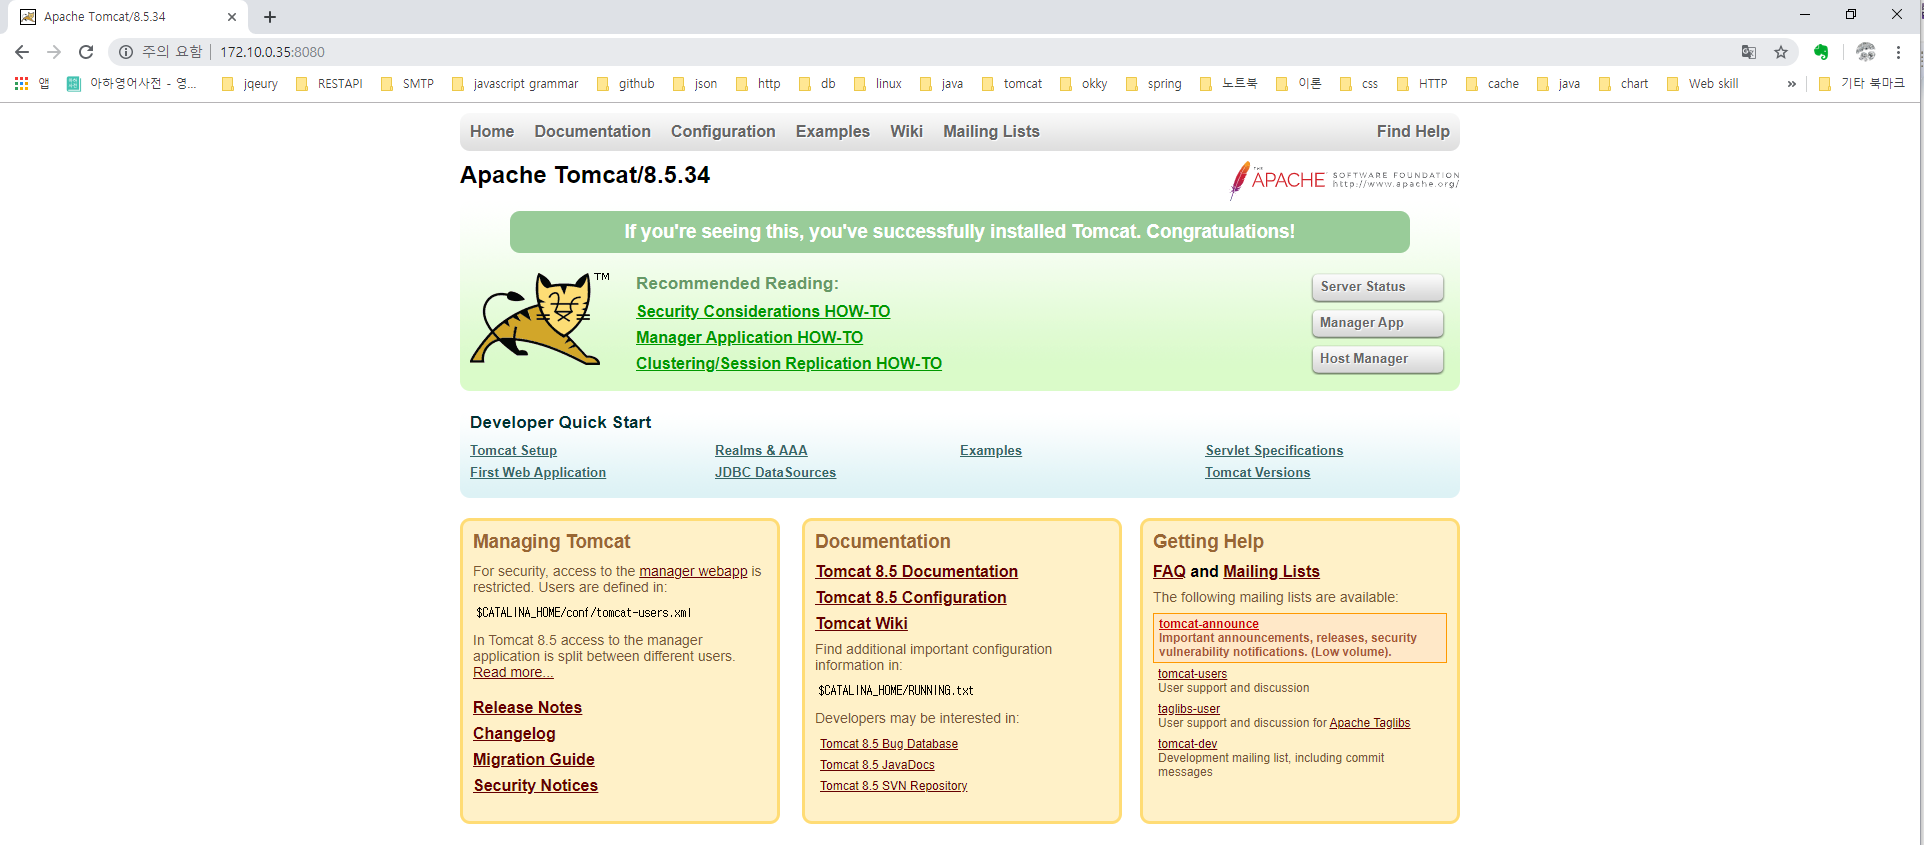Open the css bookmark folder

pyautogui.click(x=1359, y=84)
